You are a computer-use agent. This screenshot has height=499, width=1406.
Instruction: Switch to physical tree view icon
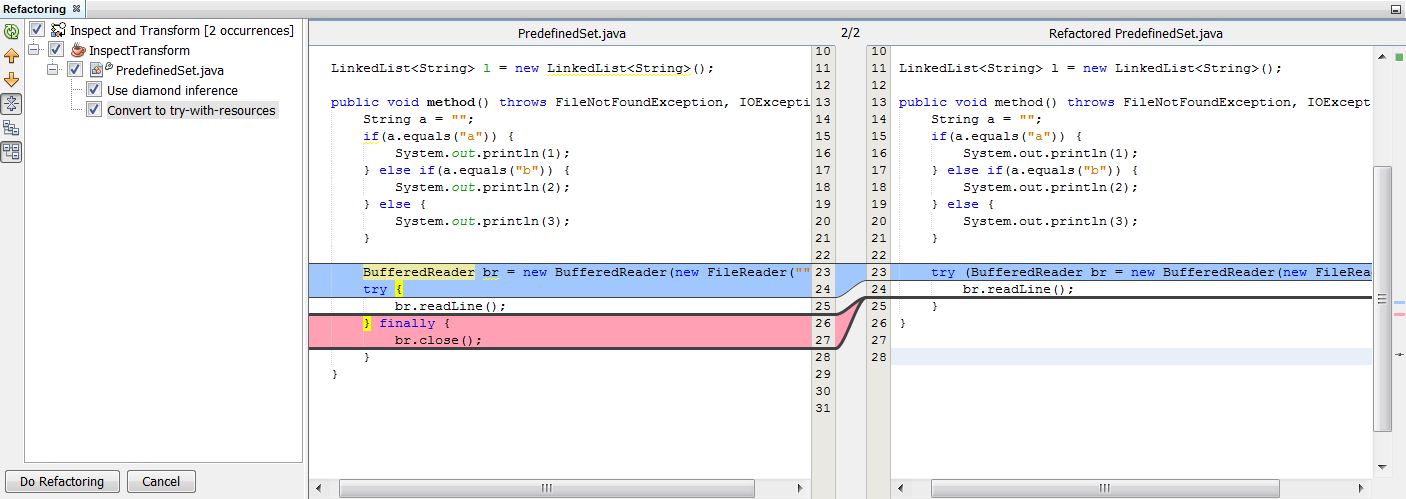point(12,152)
